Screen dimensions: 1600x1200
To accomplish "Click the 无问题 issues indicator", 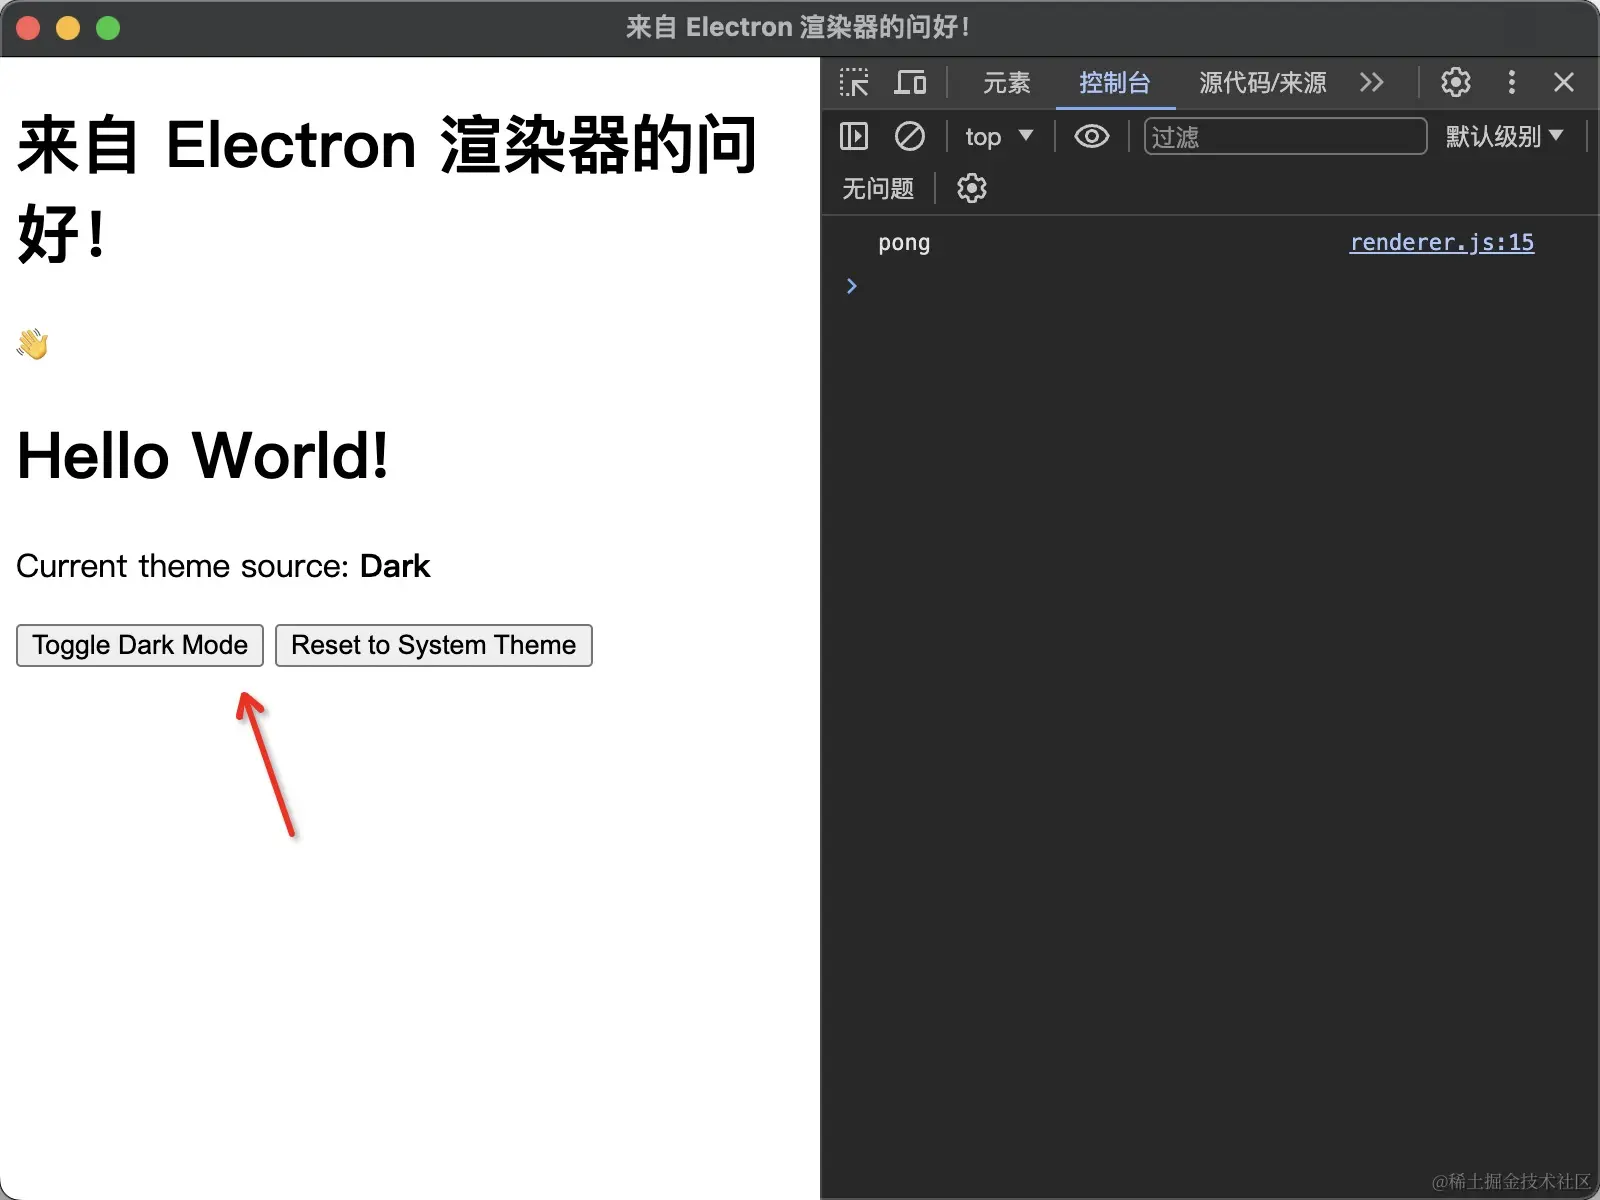I will 877,188.
